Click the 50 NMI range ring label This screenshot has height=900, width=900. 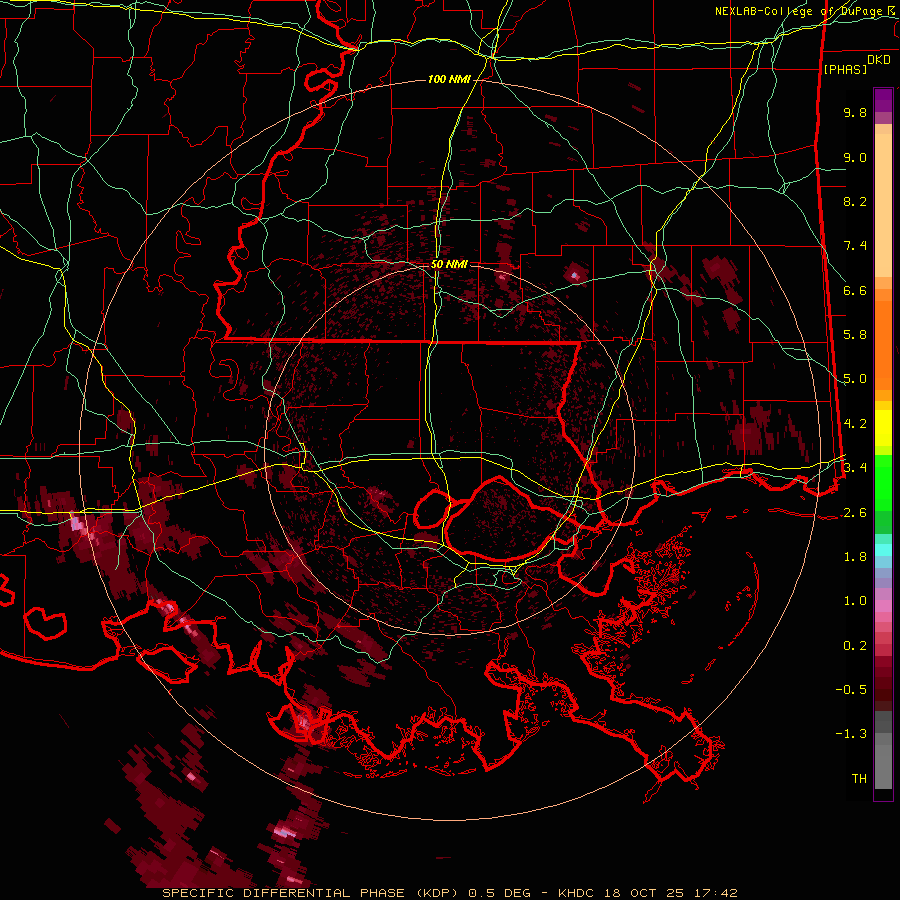tap(449, 264)
